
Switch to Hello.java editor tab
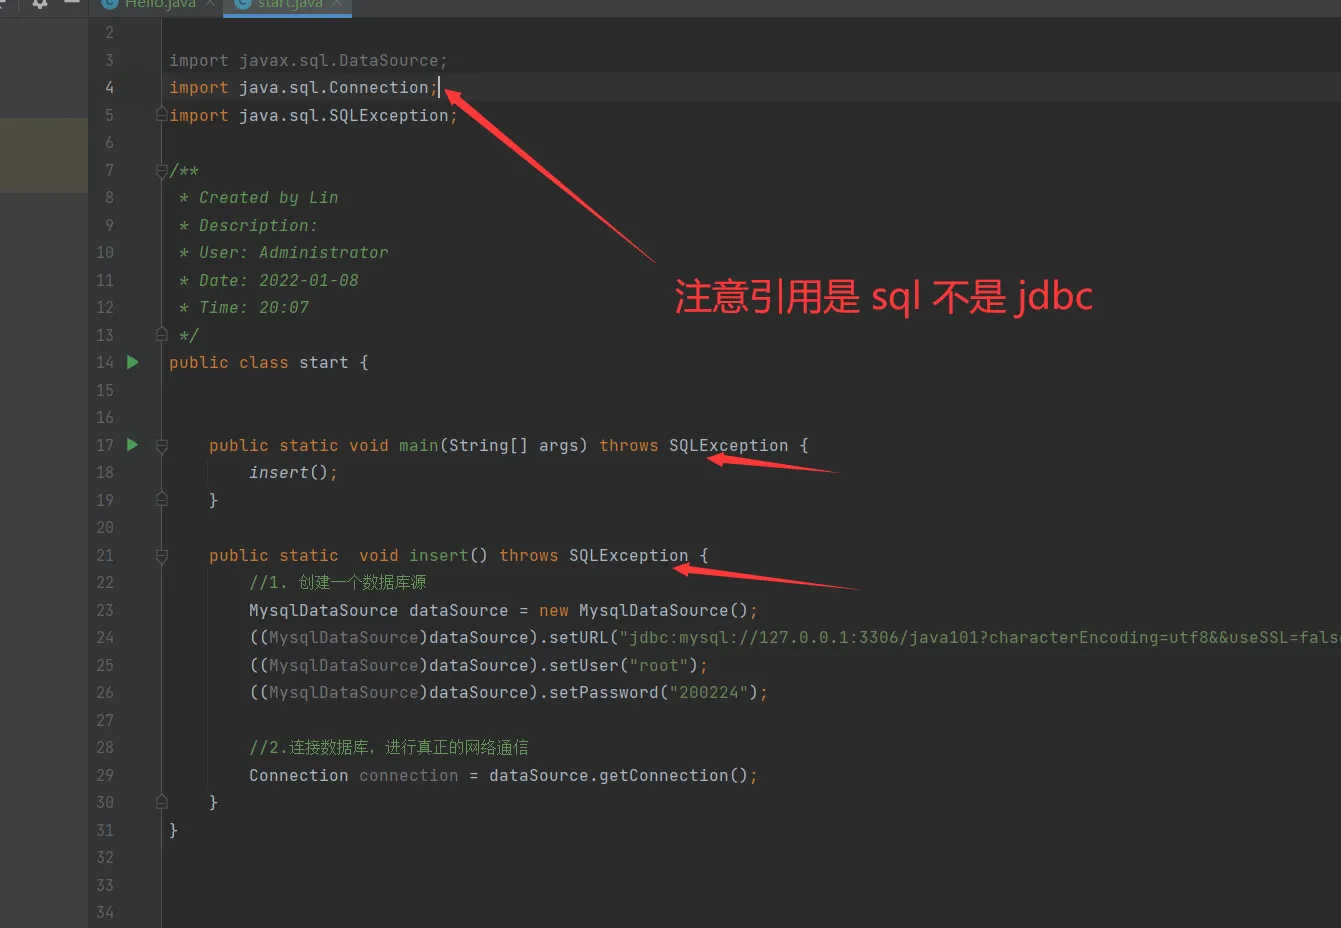(x=158, y=5)
